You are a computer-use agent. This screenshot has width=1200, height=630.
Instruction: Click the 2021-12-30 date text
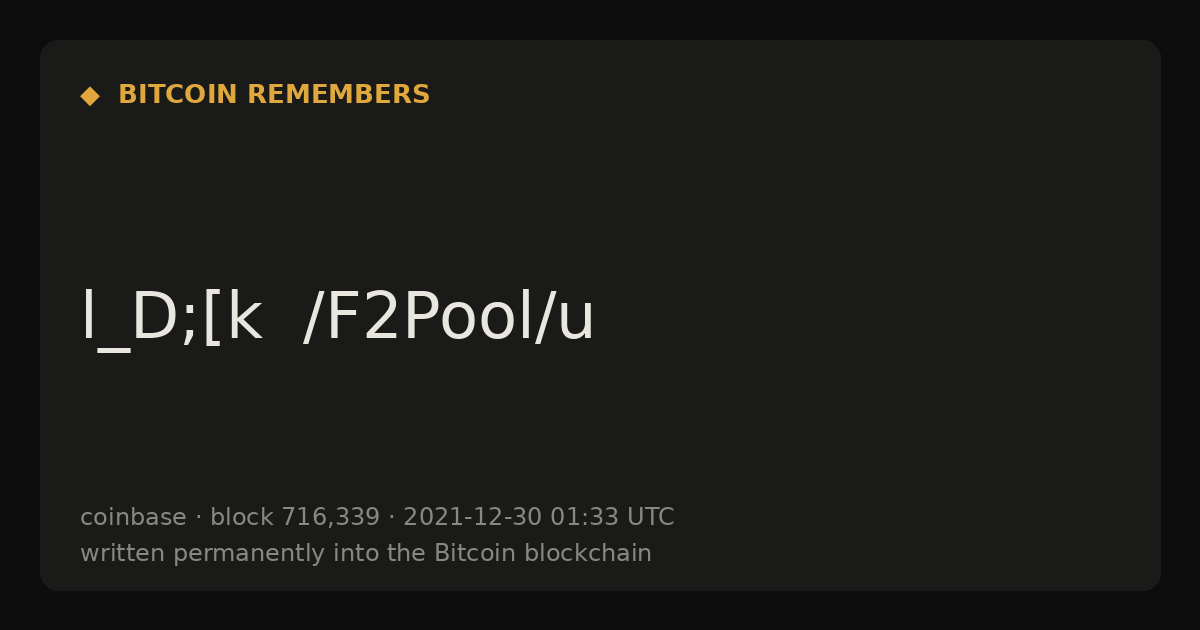click(472, 518)
